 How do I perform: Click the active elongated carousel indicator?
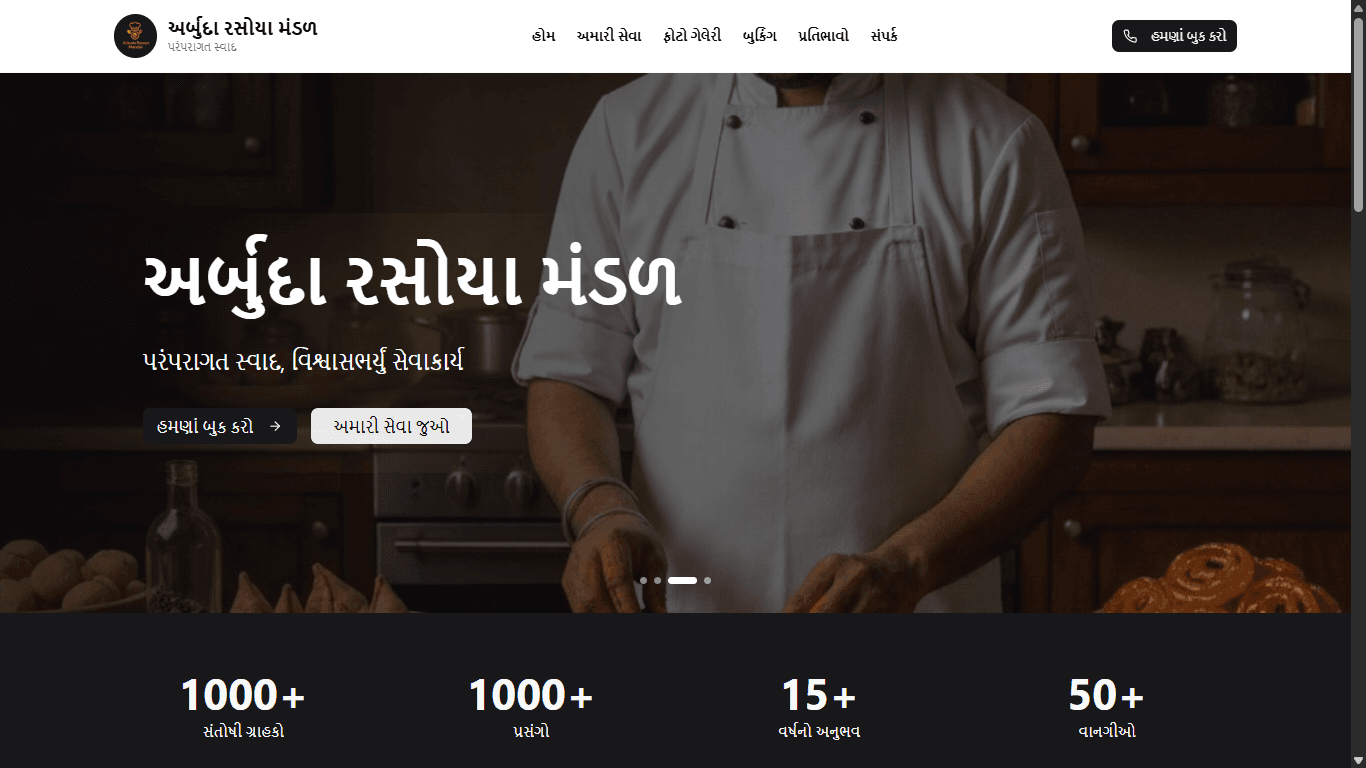click(682, 580)
